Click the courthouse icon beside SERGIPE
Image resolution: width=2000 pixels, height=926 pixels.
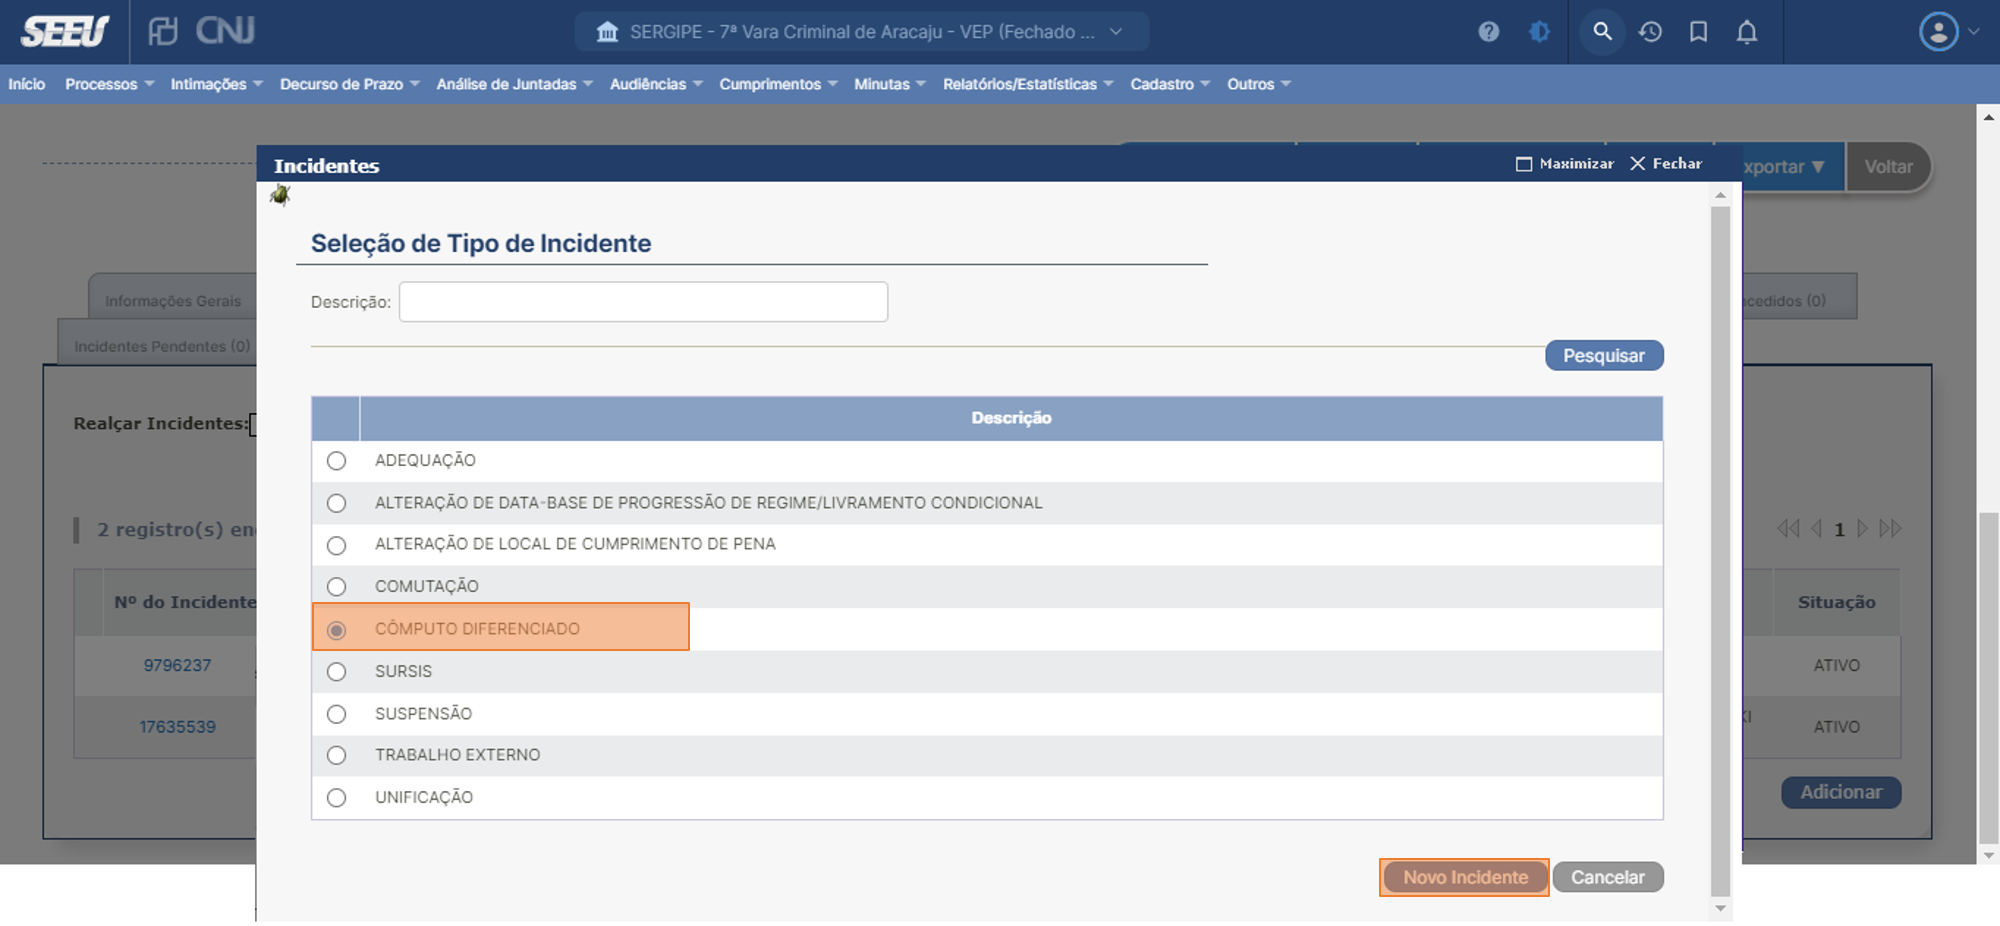tap(607, 32)
